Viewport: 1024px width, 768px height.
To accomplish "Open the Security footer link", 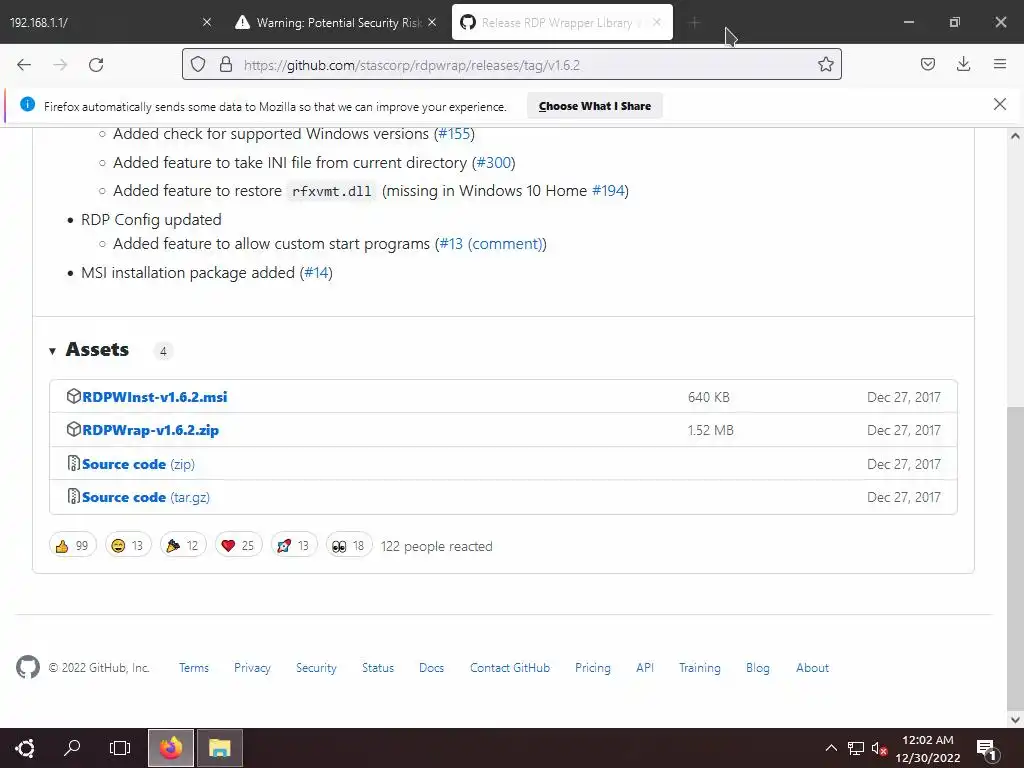I will pos(316,668).
